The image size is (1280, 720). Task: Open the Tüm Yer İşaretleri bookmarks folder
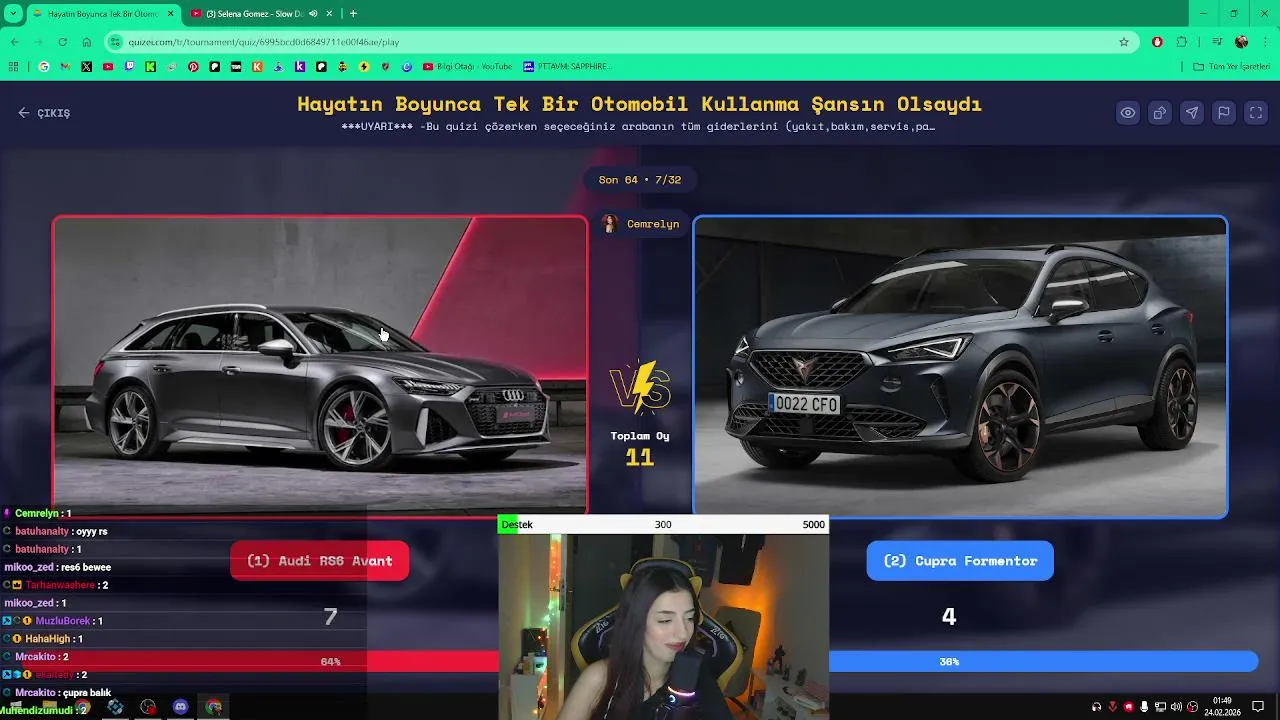pyautogui.click(x=1231, y=67)
